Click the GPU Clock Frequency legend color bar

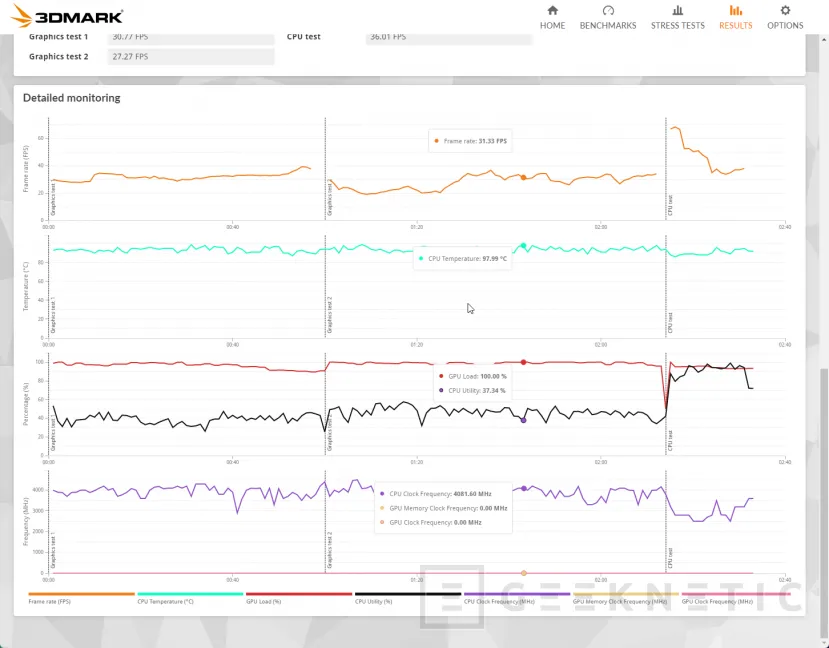pyautogui.click(x=735, y=594)
